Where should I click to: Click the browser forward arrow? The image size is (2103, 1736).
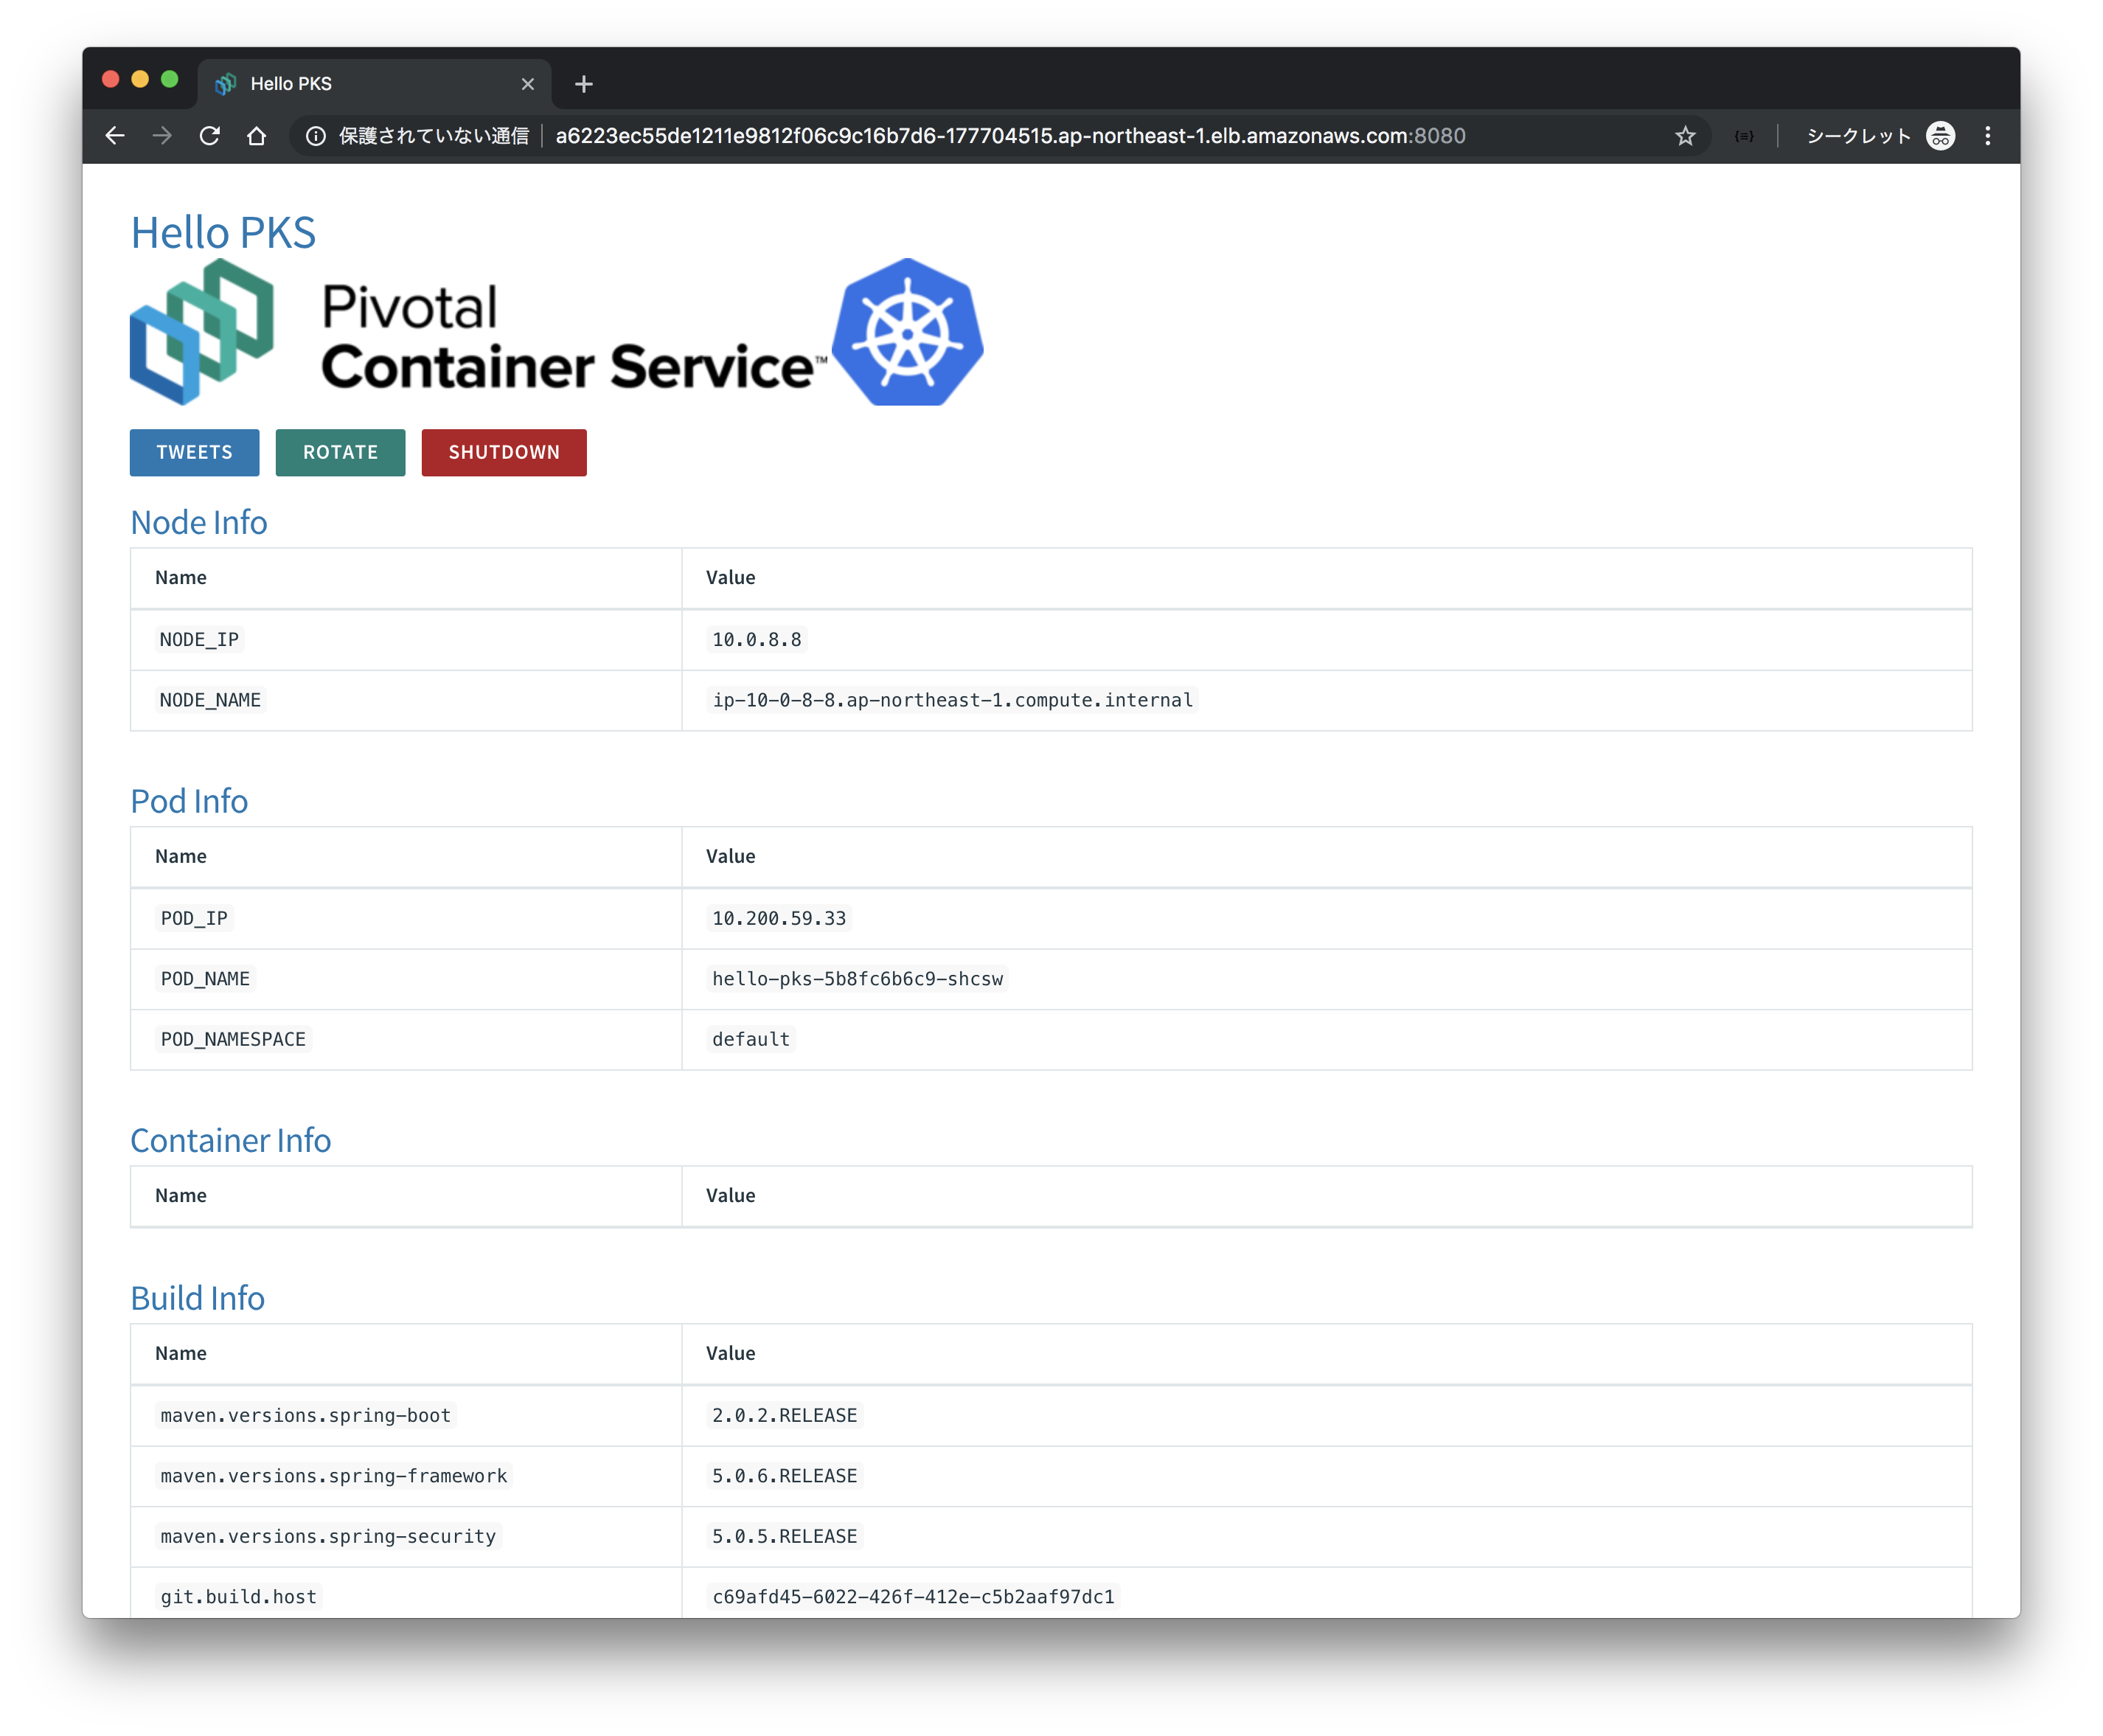point(162,136)
